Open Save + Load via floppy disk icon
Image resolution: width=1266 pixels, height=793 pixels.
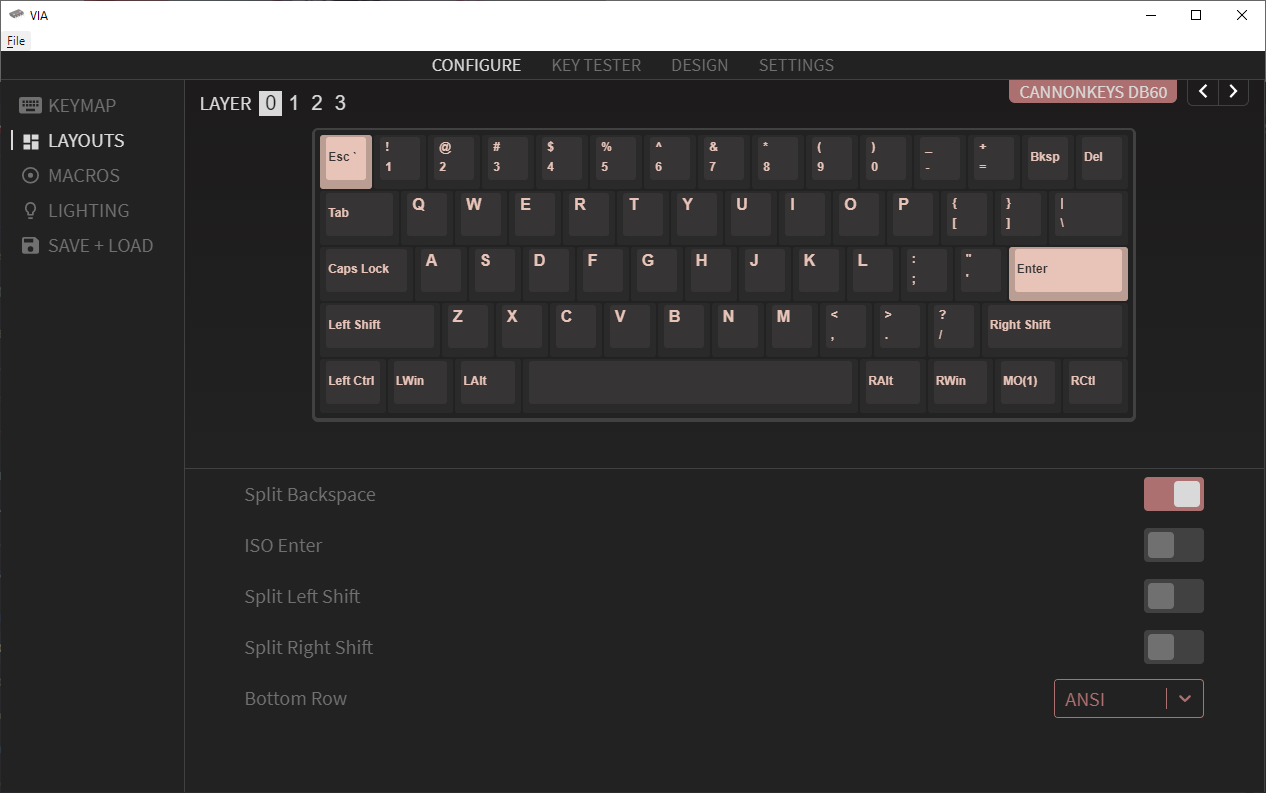(x=30, y=246)
